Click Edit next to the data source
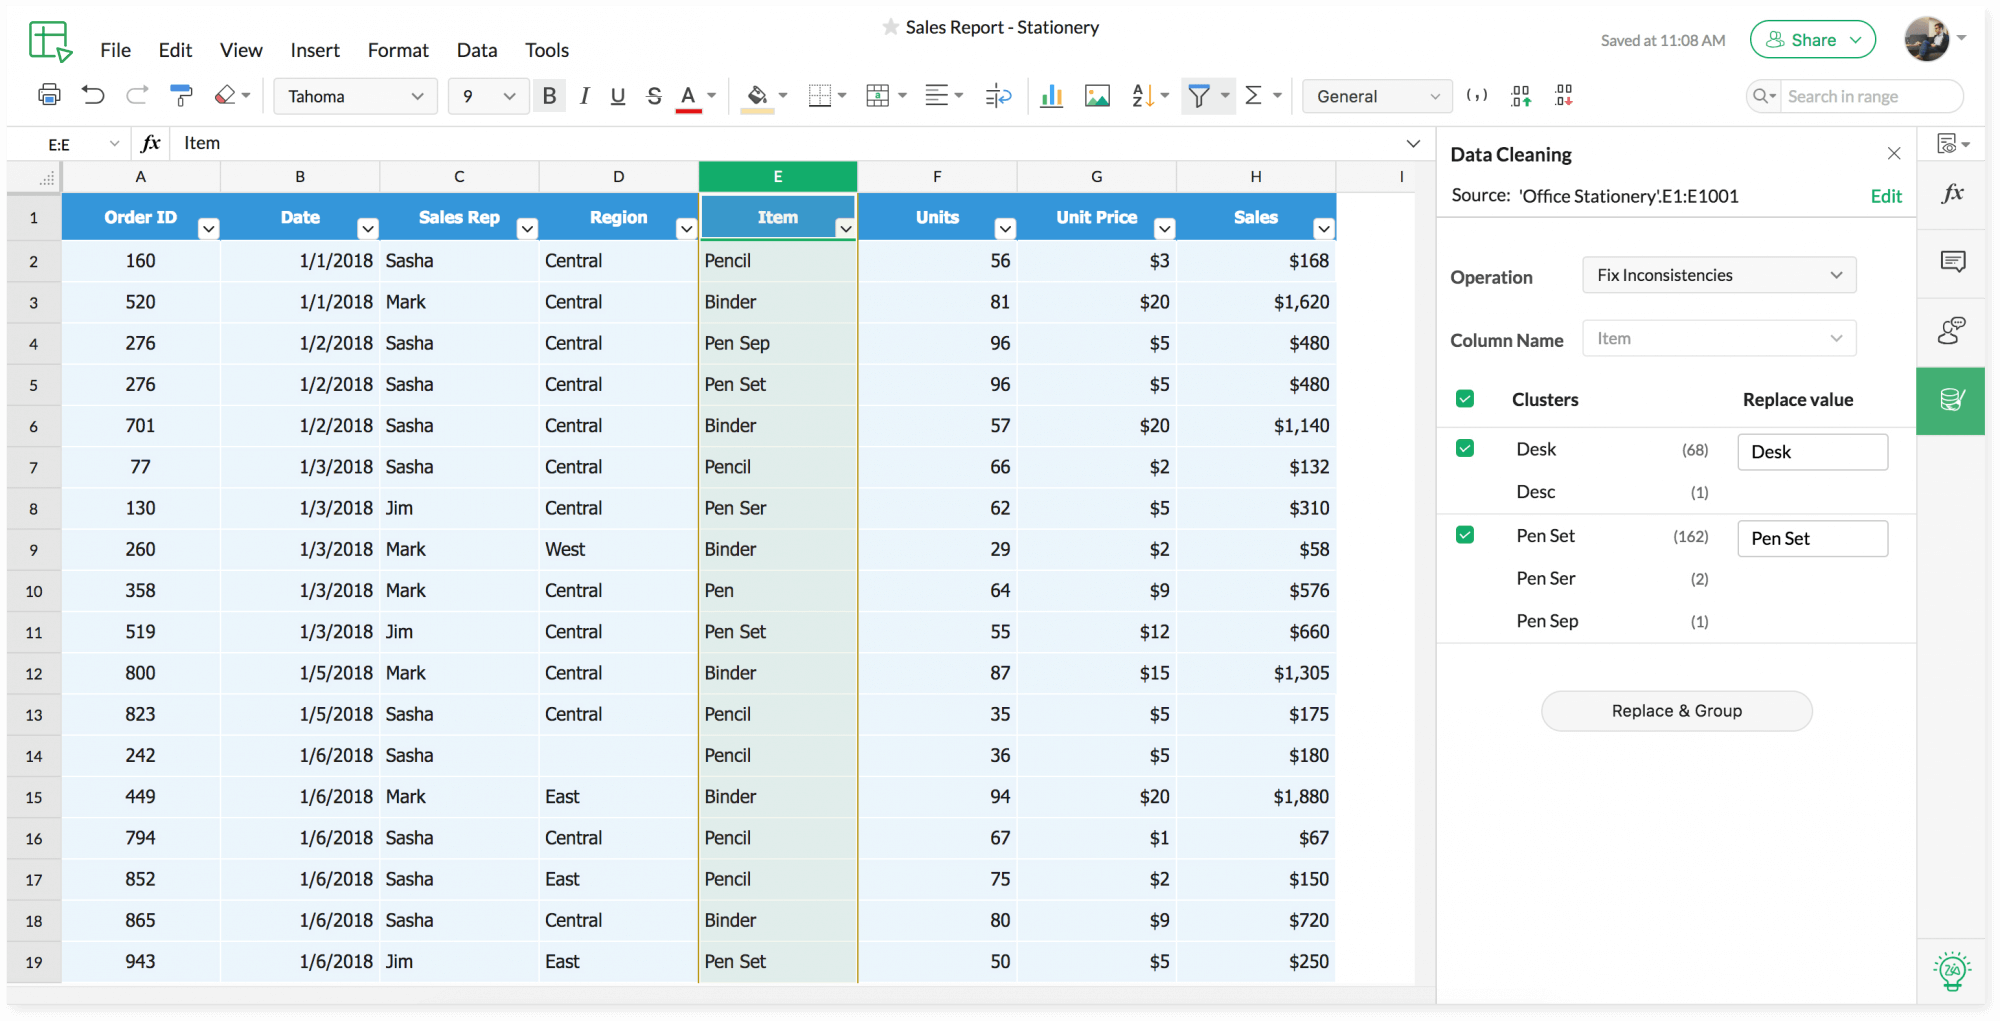This screenshot has height=1021, width=2000. 1884,196
